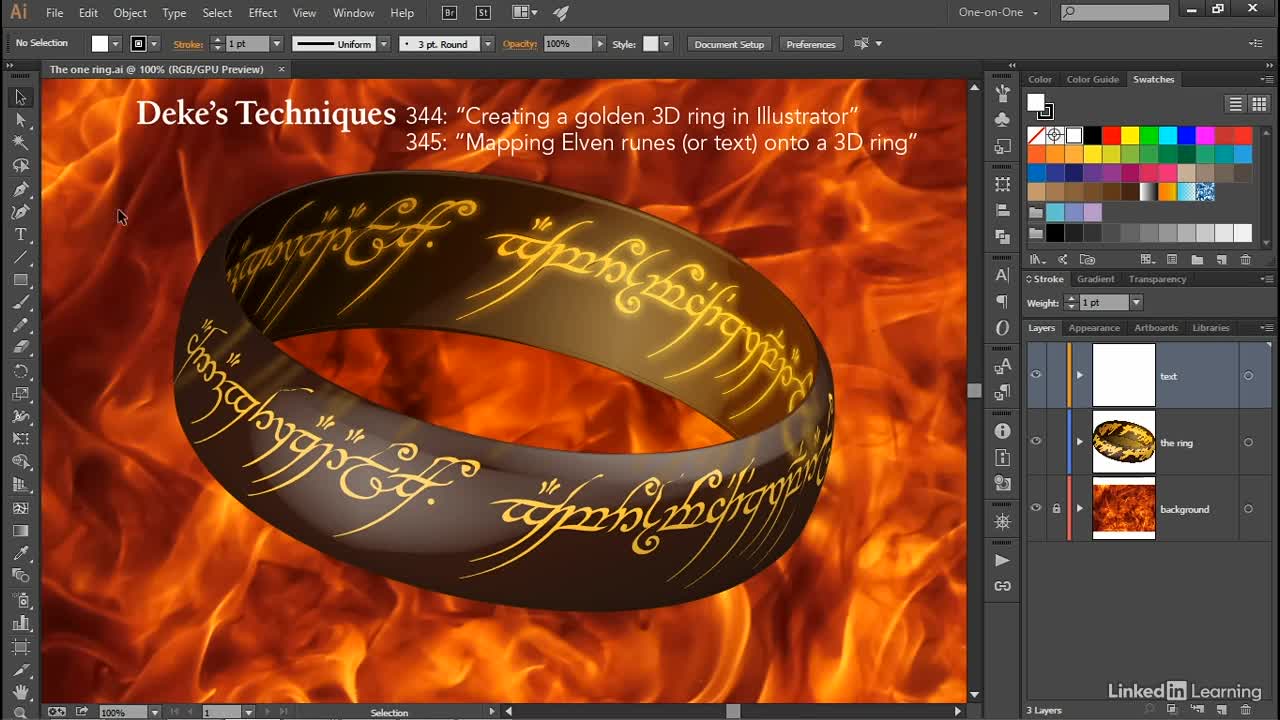
Task: Open the Weight dropdown in Stroke panel
Action: pos(1136,302)
